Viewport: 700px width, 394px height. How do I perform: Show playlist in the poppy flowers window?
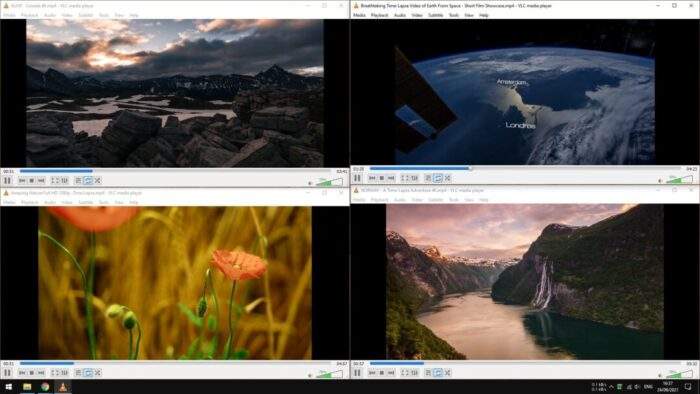coord(78,373)
